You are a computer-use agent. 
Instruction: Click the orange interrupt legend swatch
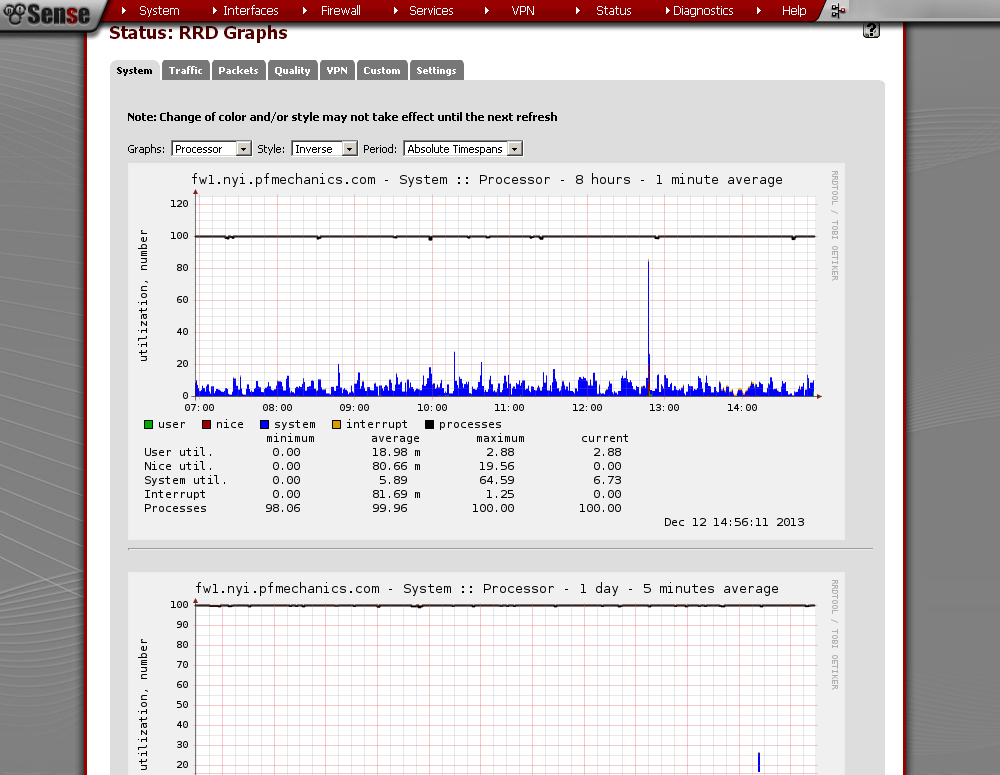coord(337,425)
